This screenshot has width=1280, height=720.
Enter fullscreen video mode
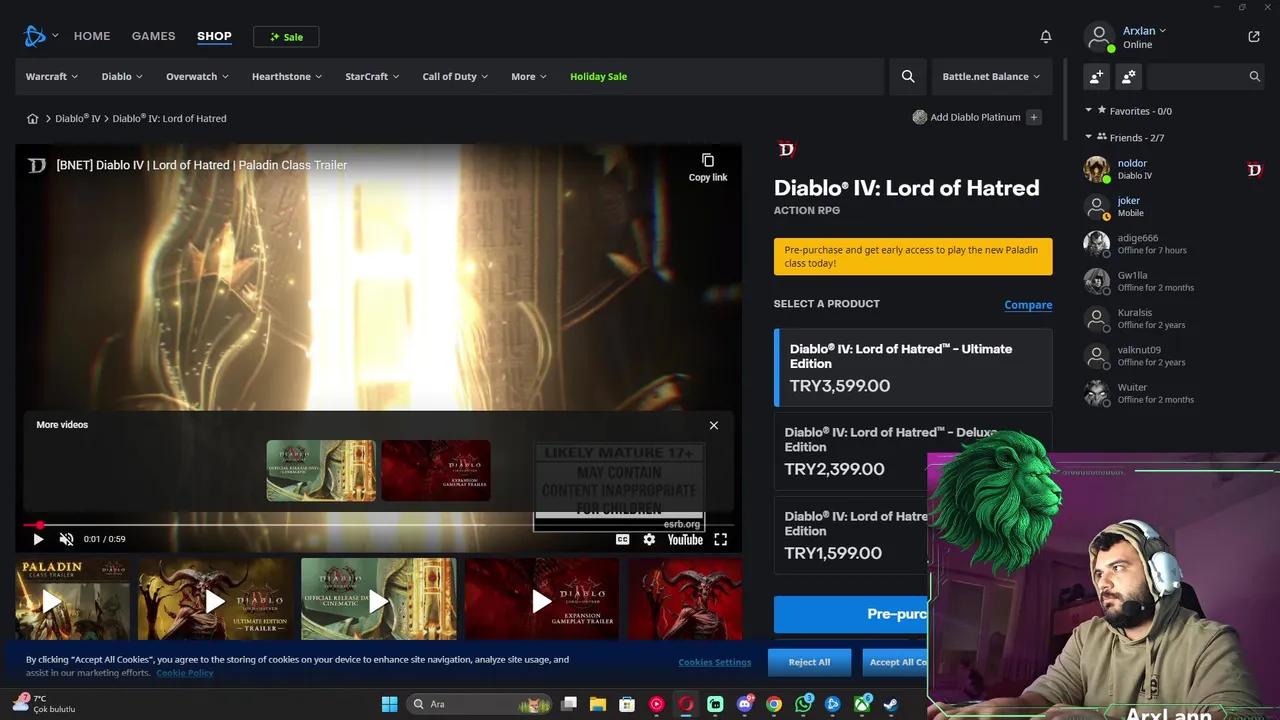click(x=720, y=539)
